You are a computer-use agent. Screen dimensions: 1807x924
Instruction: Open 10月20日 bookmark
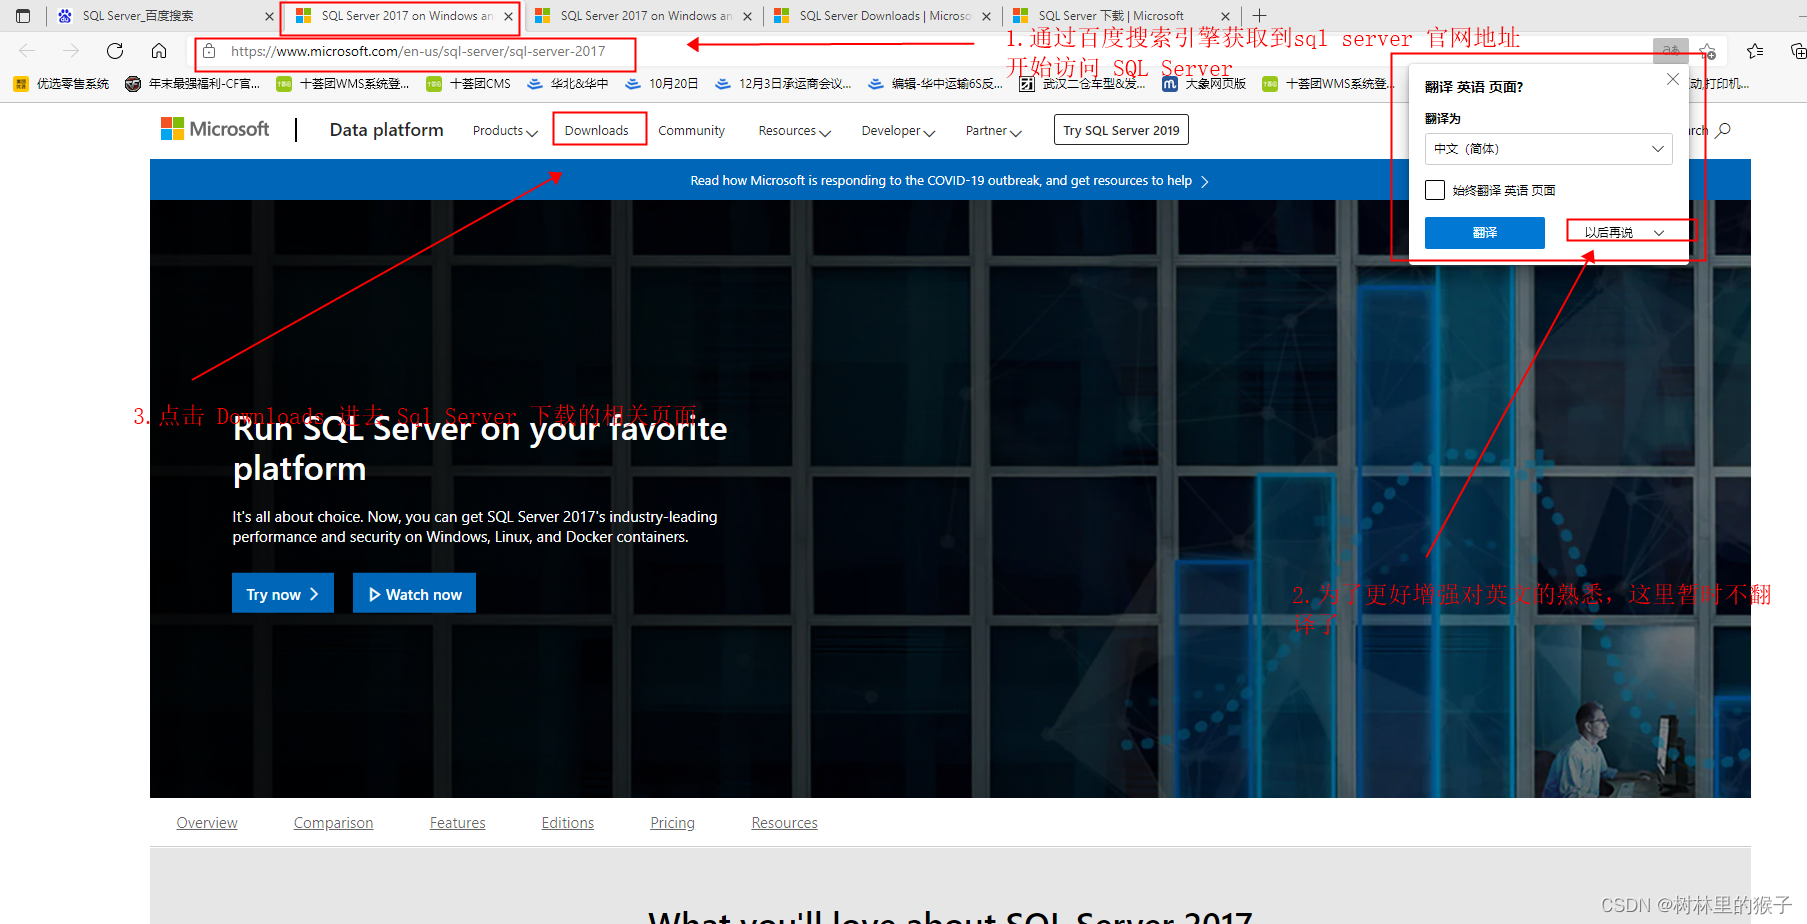point(661,84)
